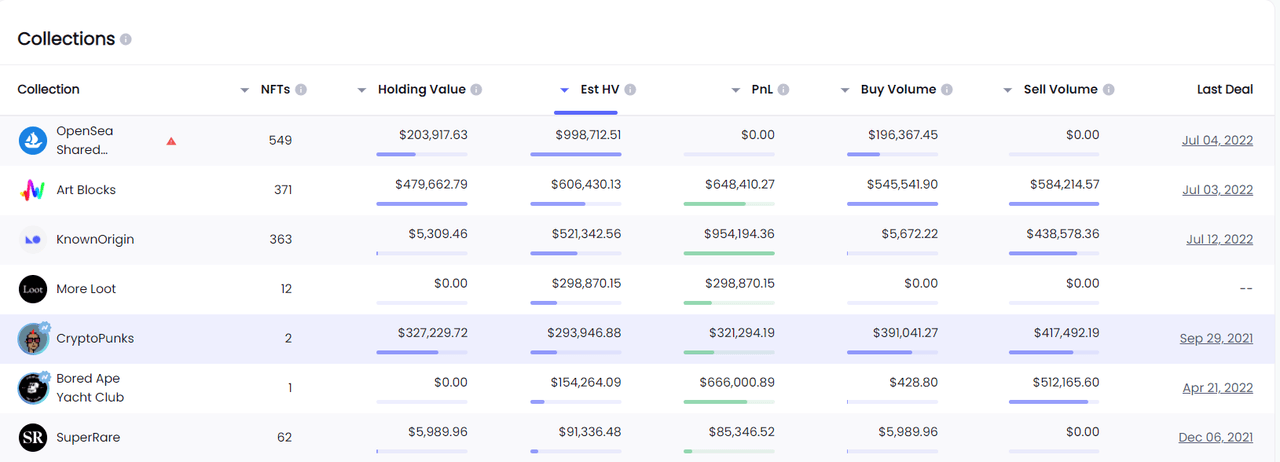Click the info icon beside Collections heading
The height and width of the screenshot is (462, 1280).
(126, 40)
